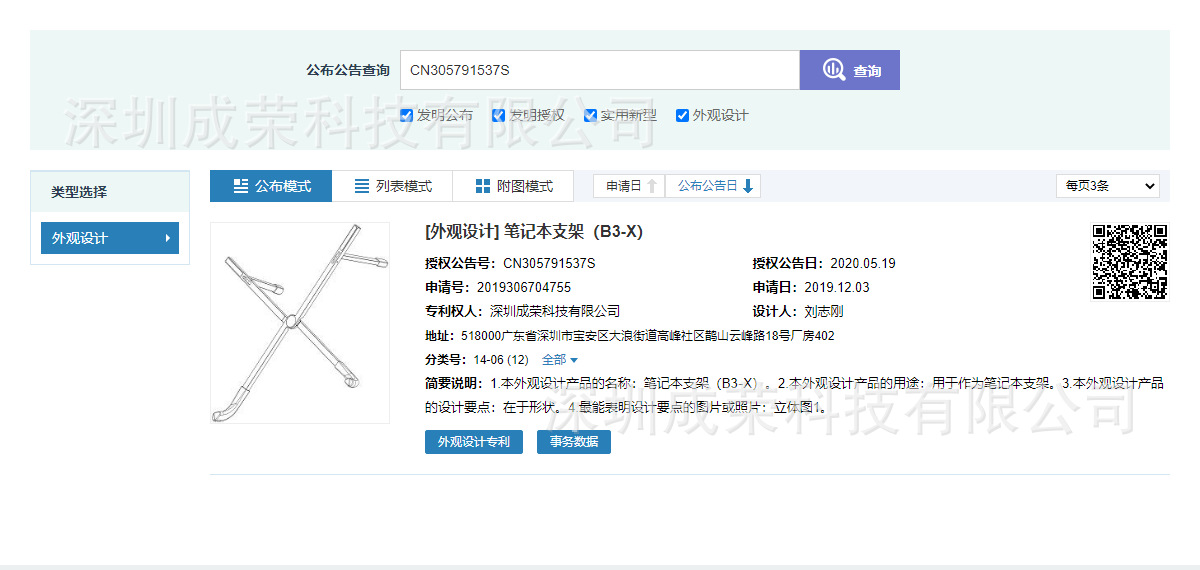
Task: Click the 附图模式 grid icon
Action: tap(483, 186)
